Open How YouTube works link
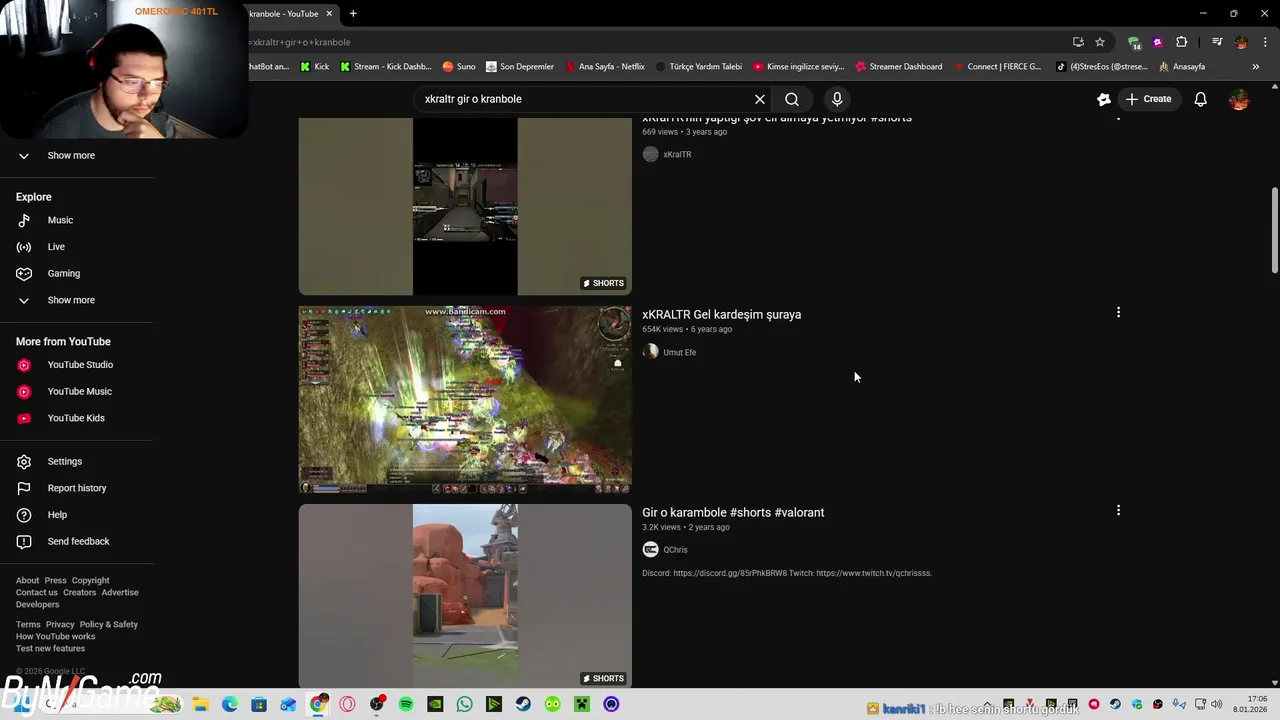The height and width of the screenshot is (720, 1280). 55,636
